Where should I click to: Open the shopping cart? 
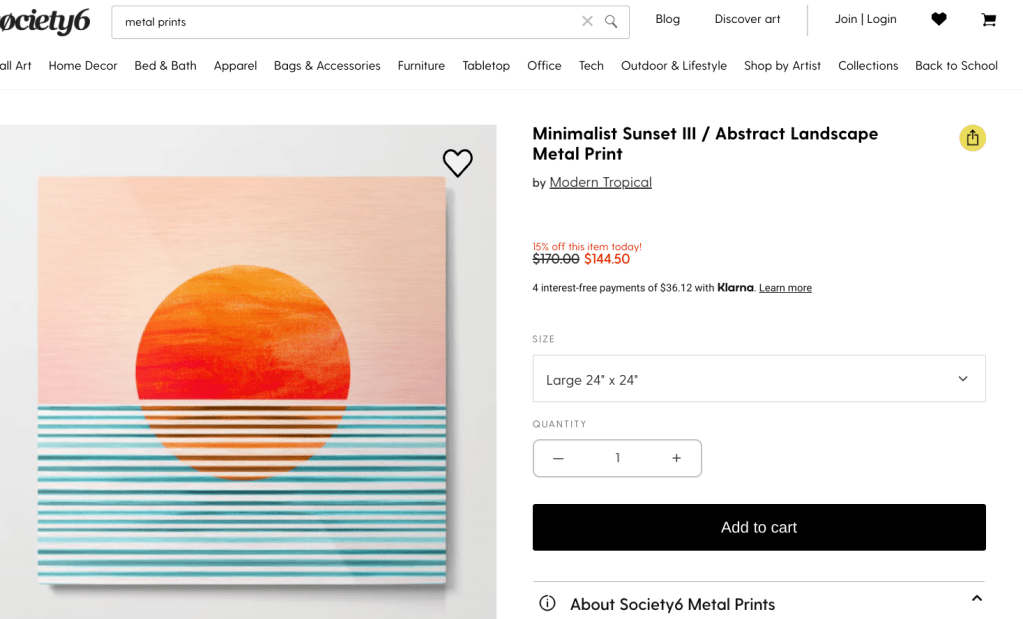[x=988, y=19]
